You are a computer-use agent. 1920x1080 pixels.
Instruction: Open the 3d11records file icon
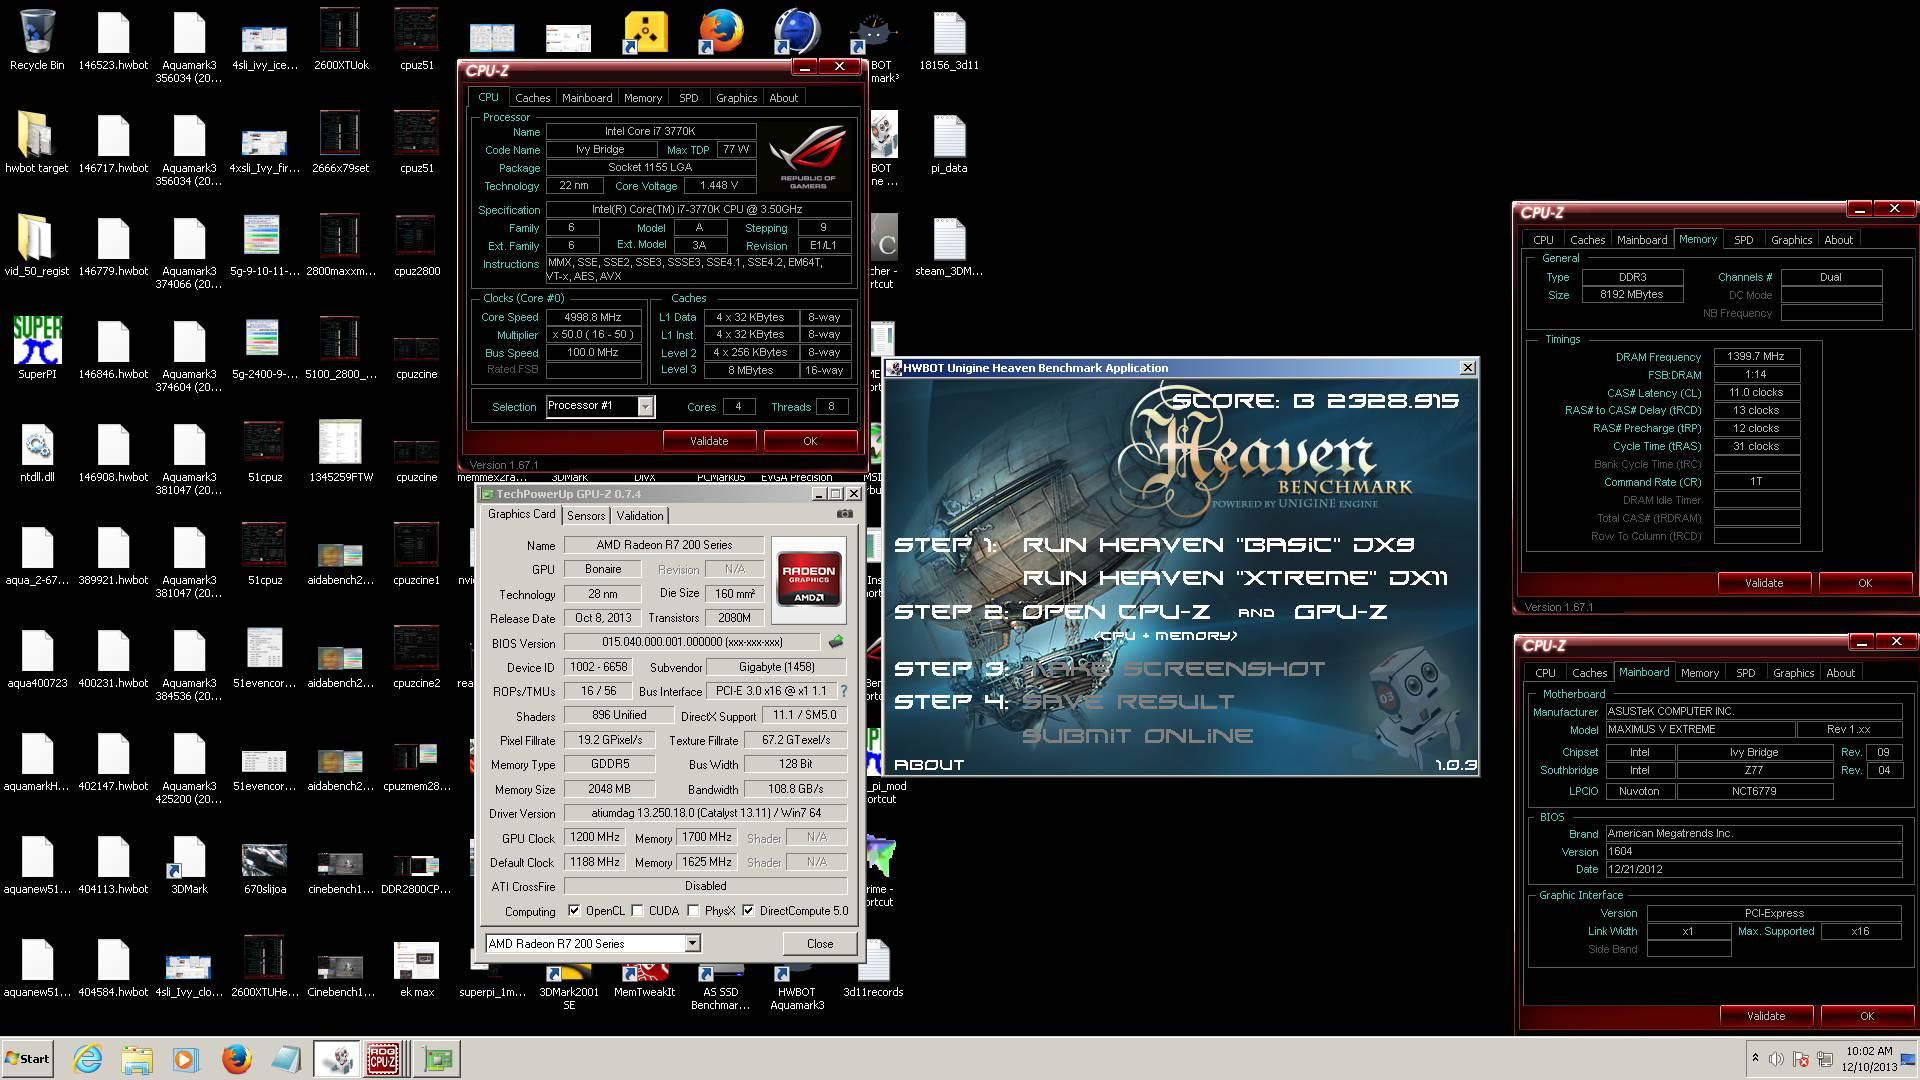tap(872, 965)
